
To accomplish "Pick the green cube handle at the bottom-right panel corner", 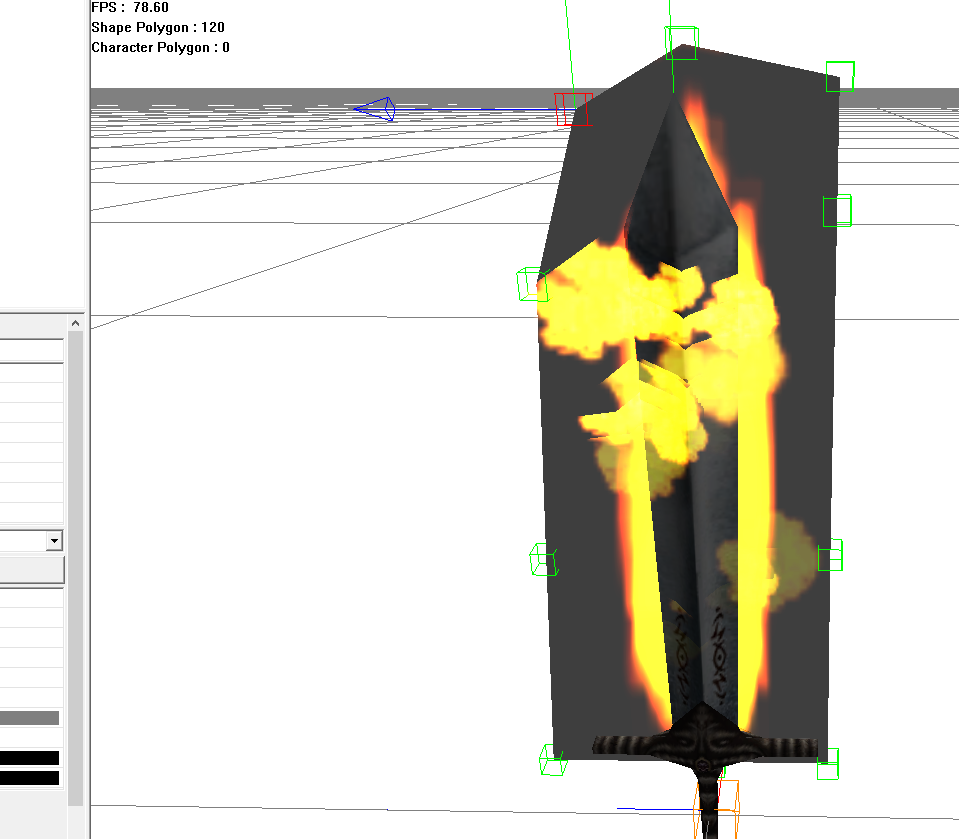I will [828, 764].
